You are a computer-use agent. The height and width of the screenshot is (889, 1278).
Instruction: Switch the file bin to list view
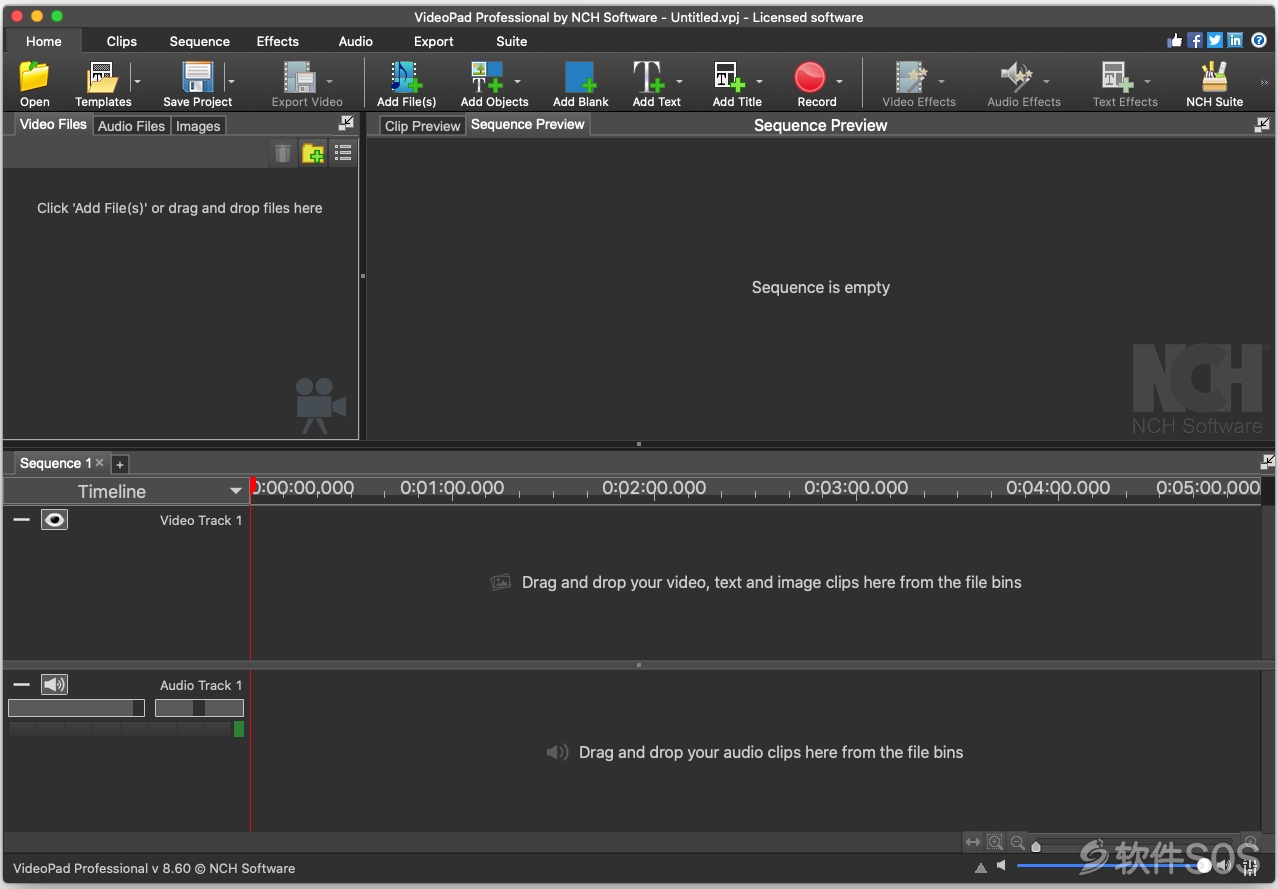click(343, 153)
